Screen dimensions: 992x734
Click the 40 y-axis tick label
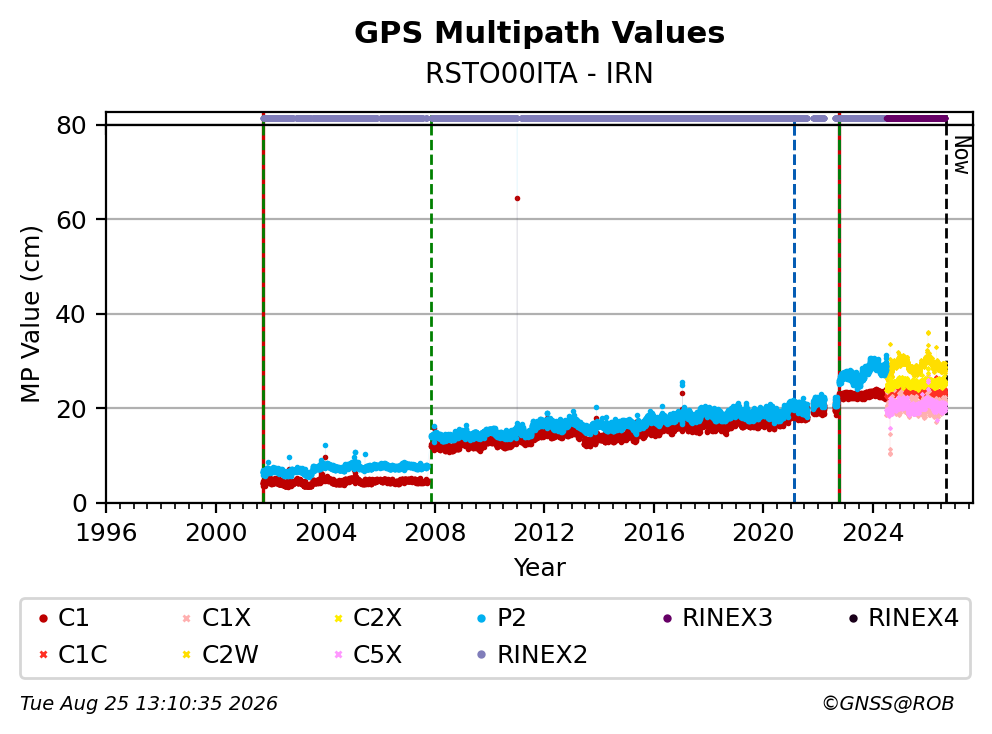coord(71,314)
